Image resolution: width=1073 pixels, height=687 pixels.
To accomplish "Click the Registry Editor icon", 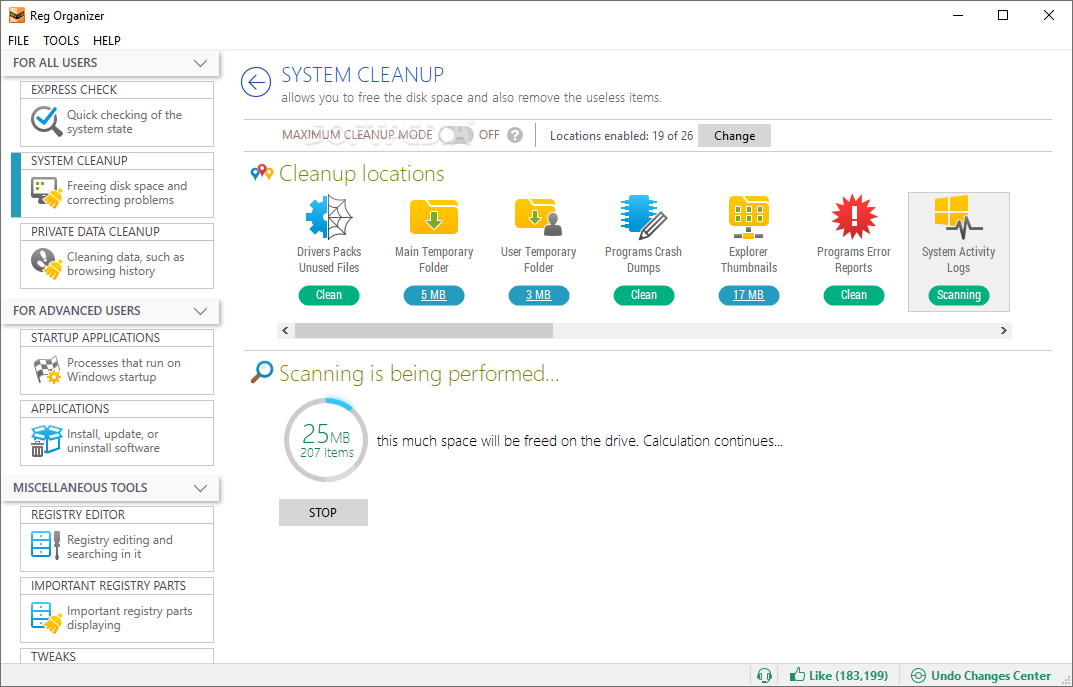I will pos(46,545).
